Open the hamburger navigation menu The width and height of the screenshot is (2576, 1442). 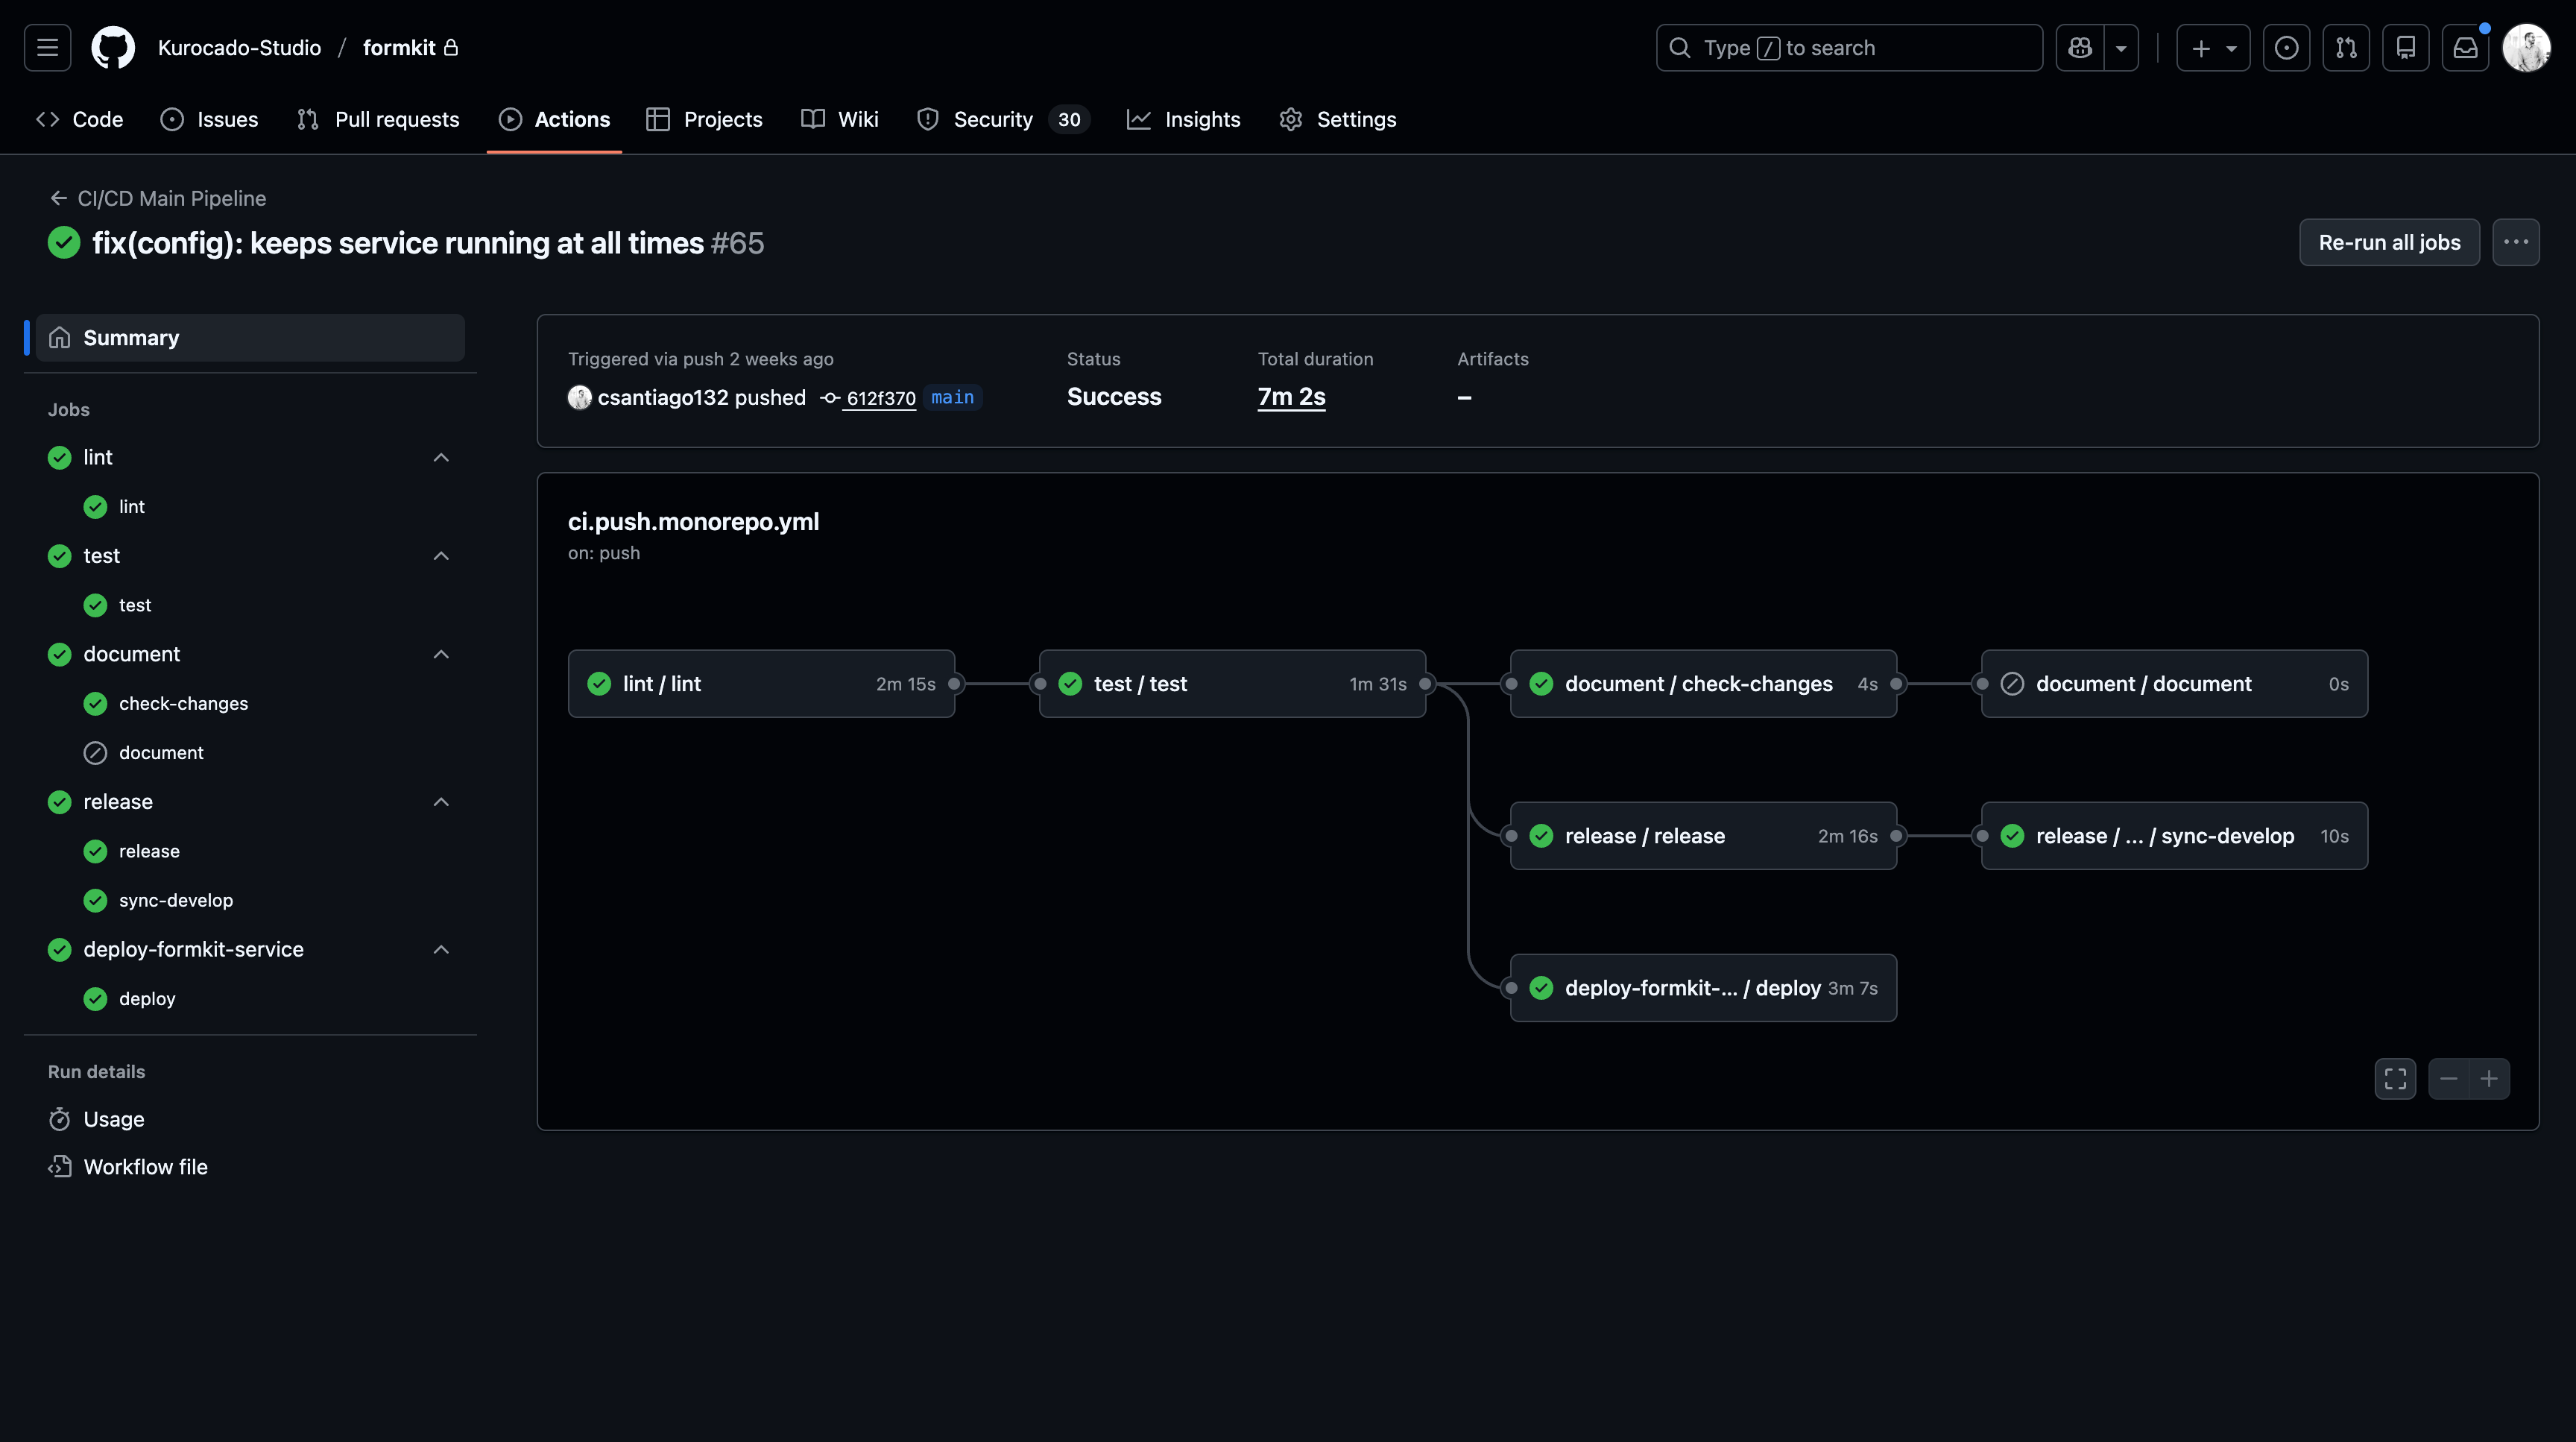(x=47, y=47)
